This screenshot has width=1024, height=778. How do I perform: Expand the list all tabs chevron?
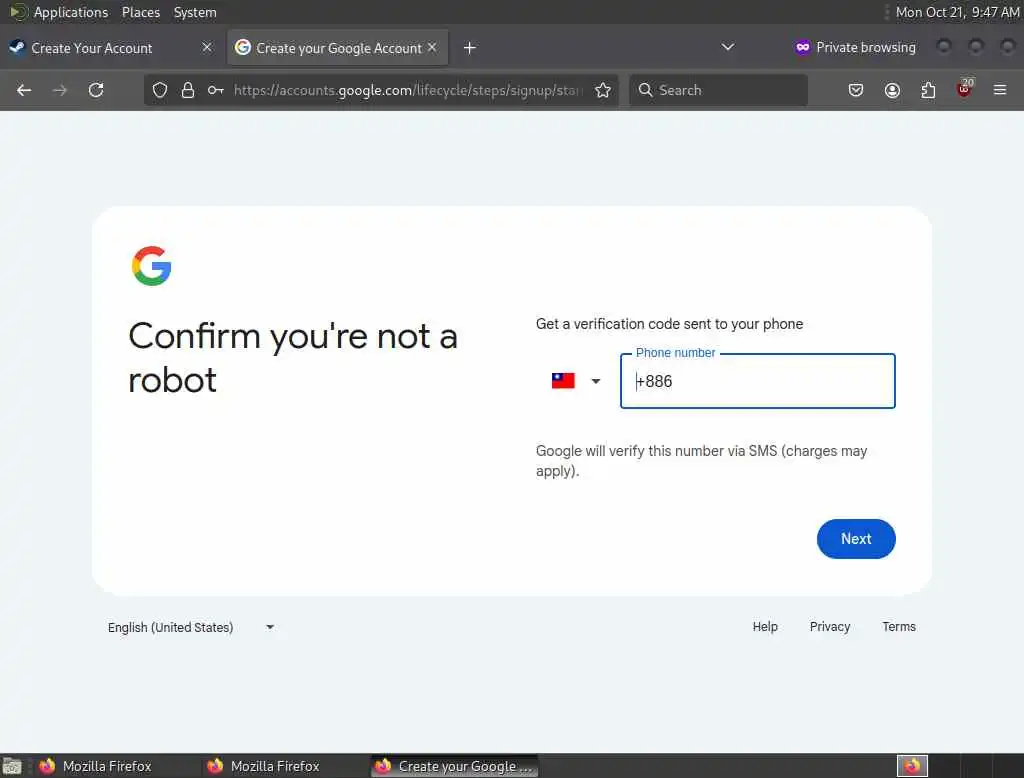tap(728, 47)
